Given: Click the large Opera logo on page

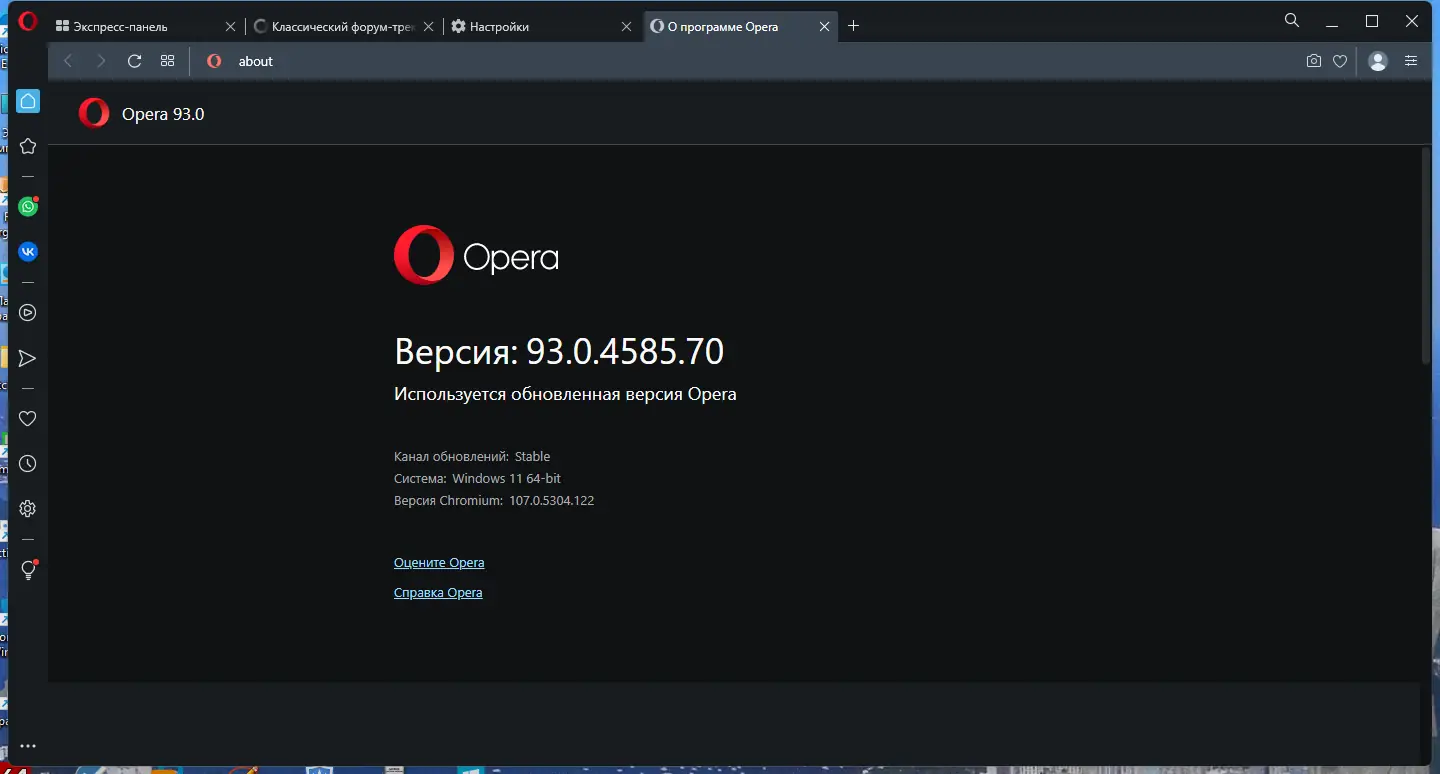Looking at the screenshot, I should coord(476,255).
